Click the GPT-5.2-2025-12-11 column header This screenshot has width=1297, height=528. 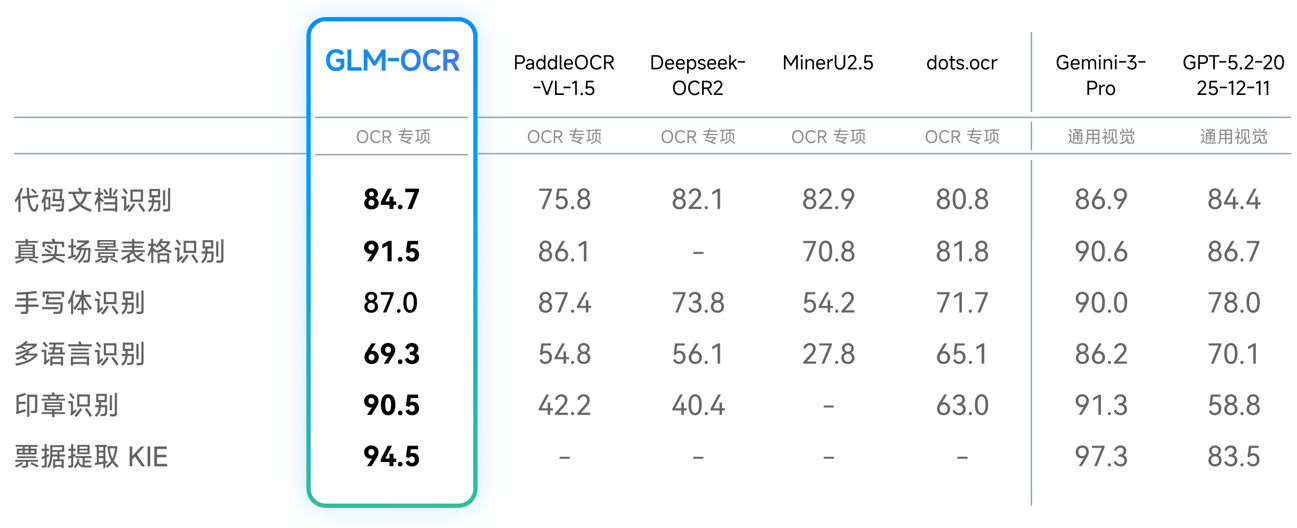(1233, 75)
